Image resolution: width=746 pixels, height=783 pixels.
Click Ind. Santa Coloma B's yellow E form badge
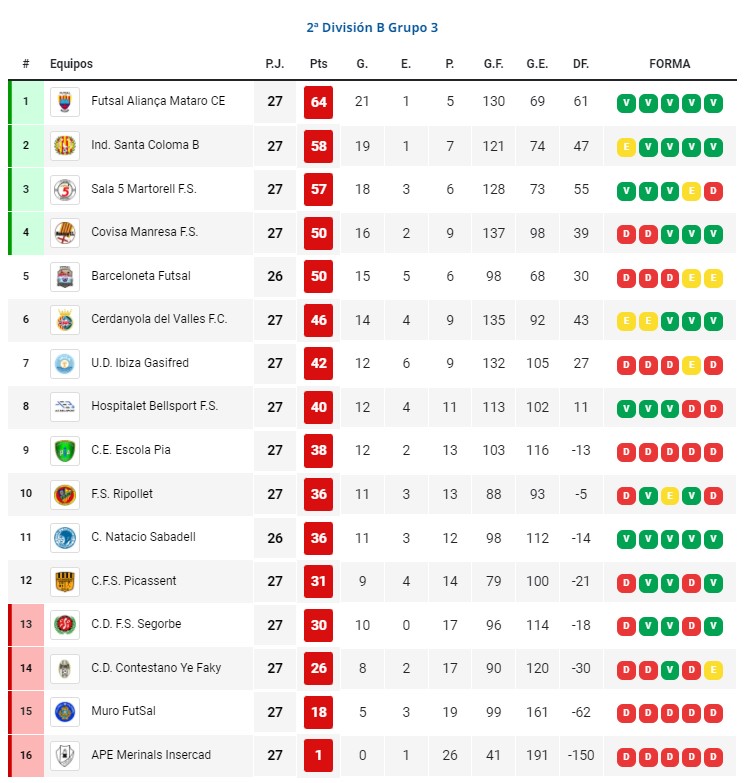tap(626, 147)
